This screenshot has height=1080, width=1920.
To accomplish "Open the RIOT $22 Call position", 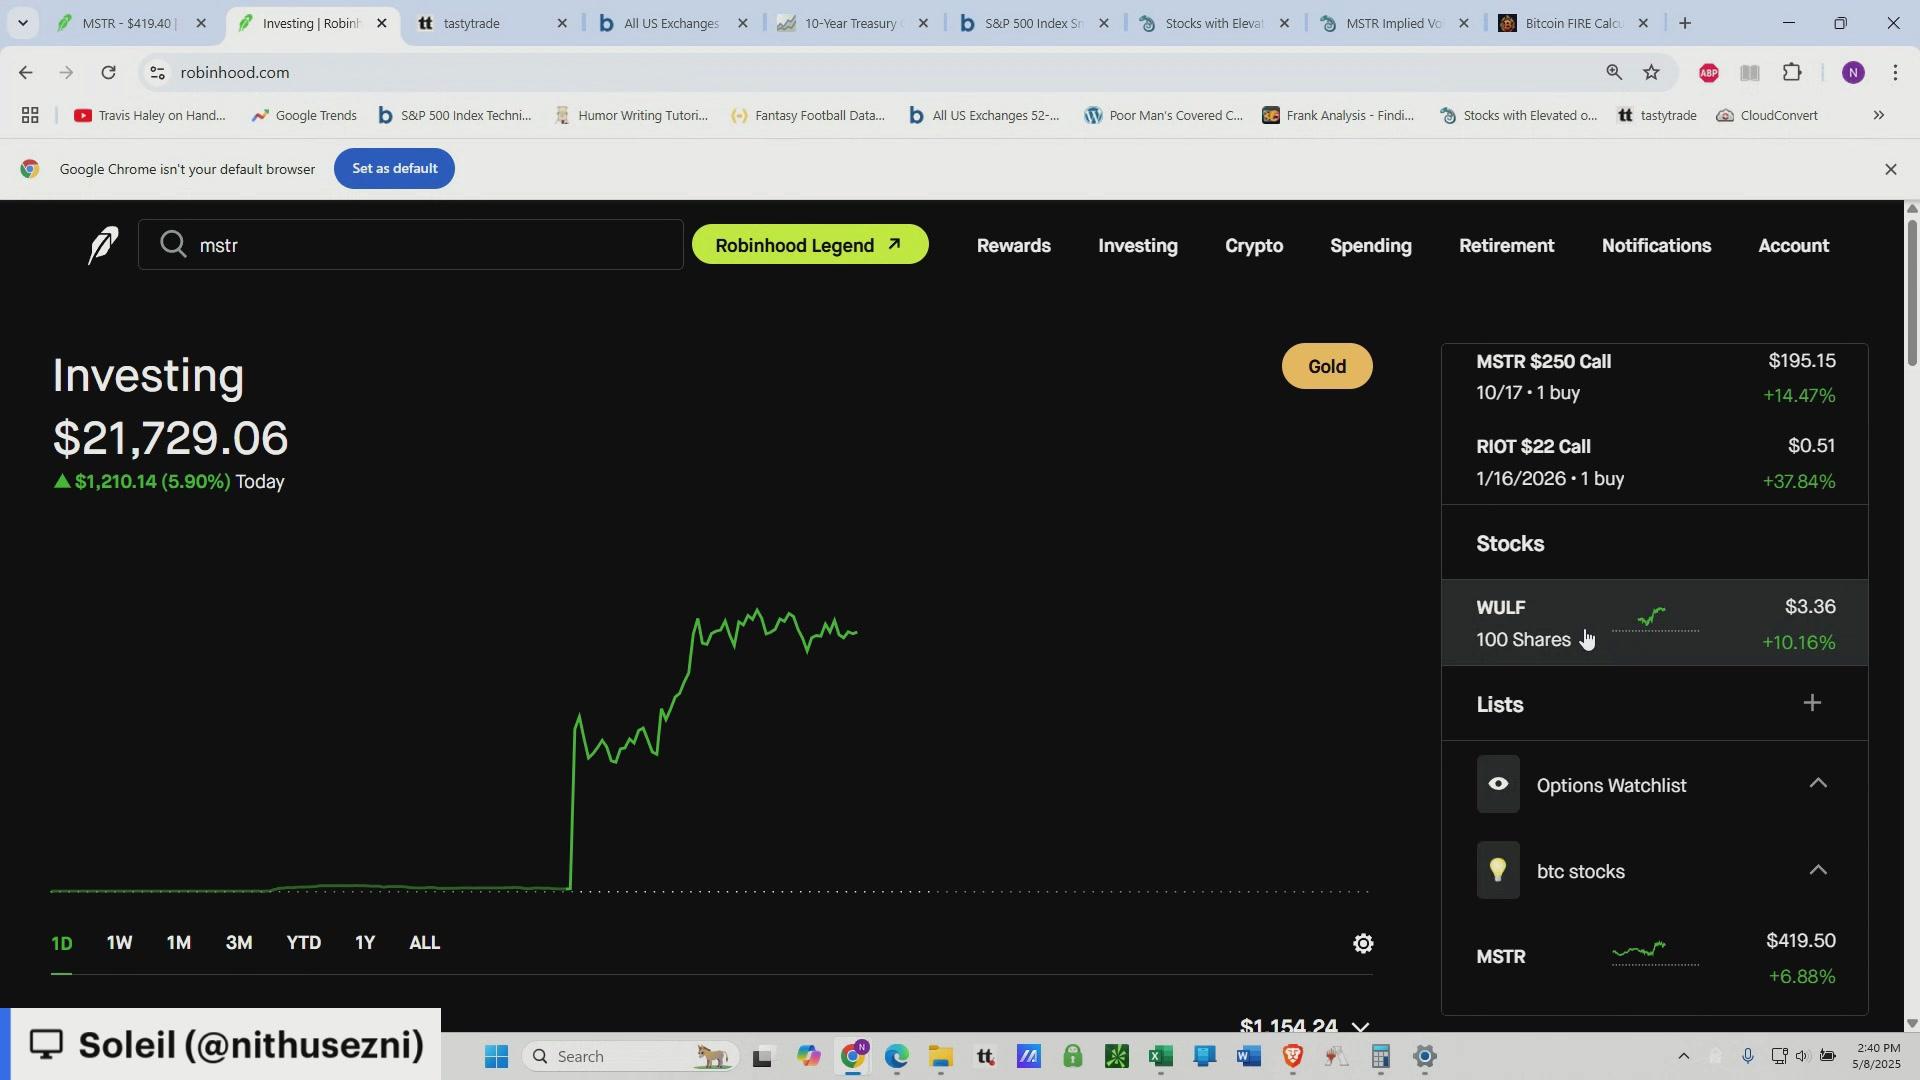I will (x=1655, y=463).
